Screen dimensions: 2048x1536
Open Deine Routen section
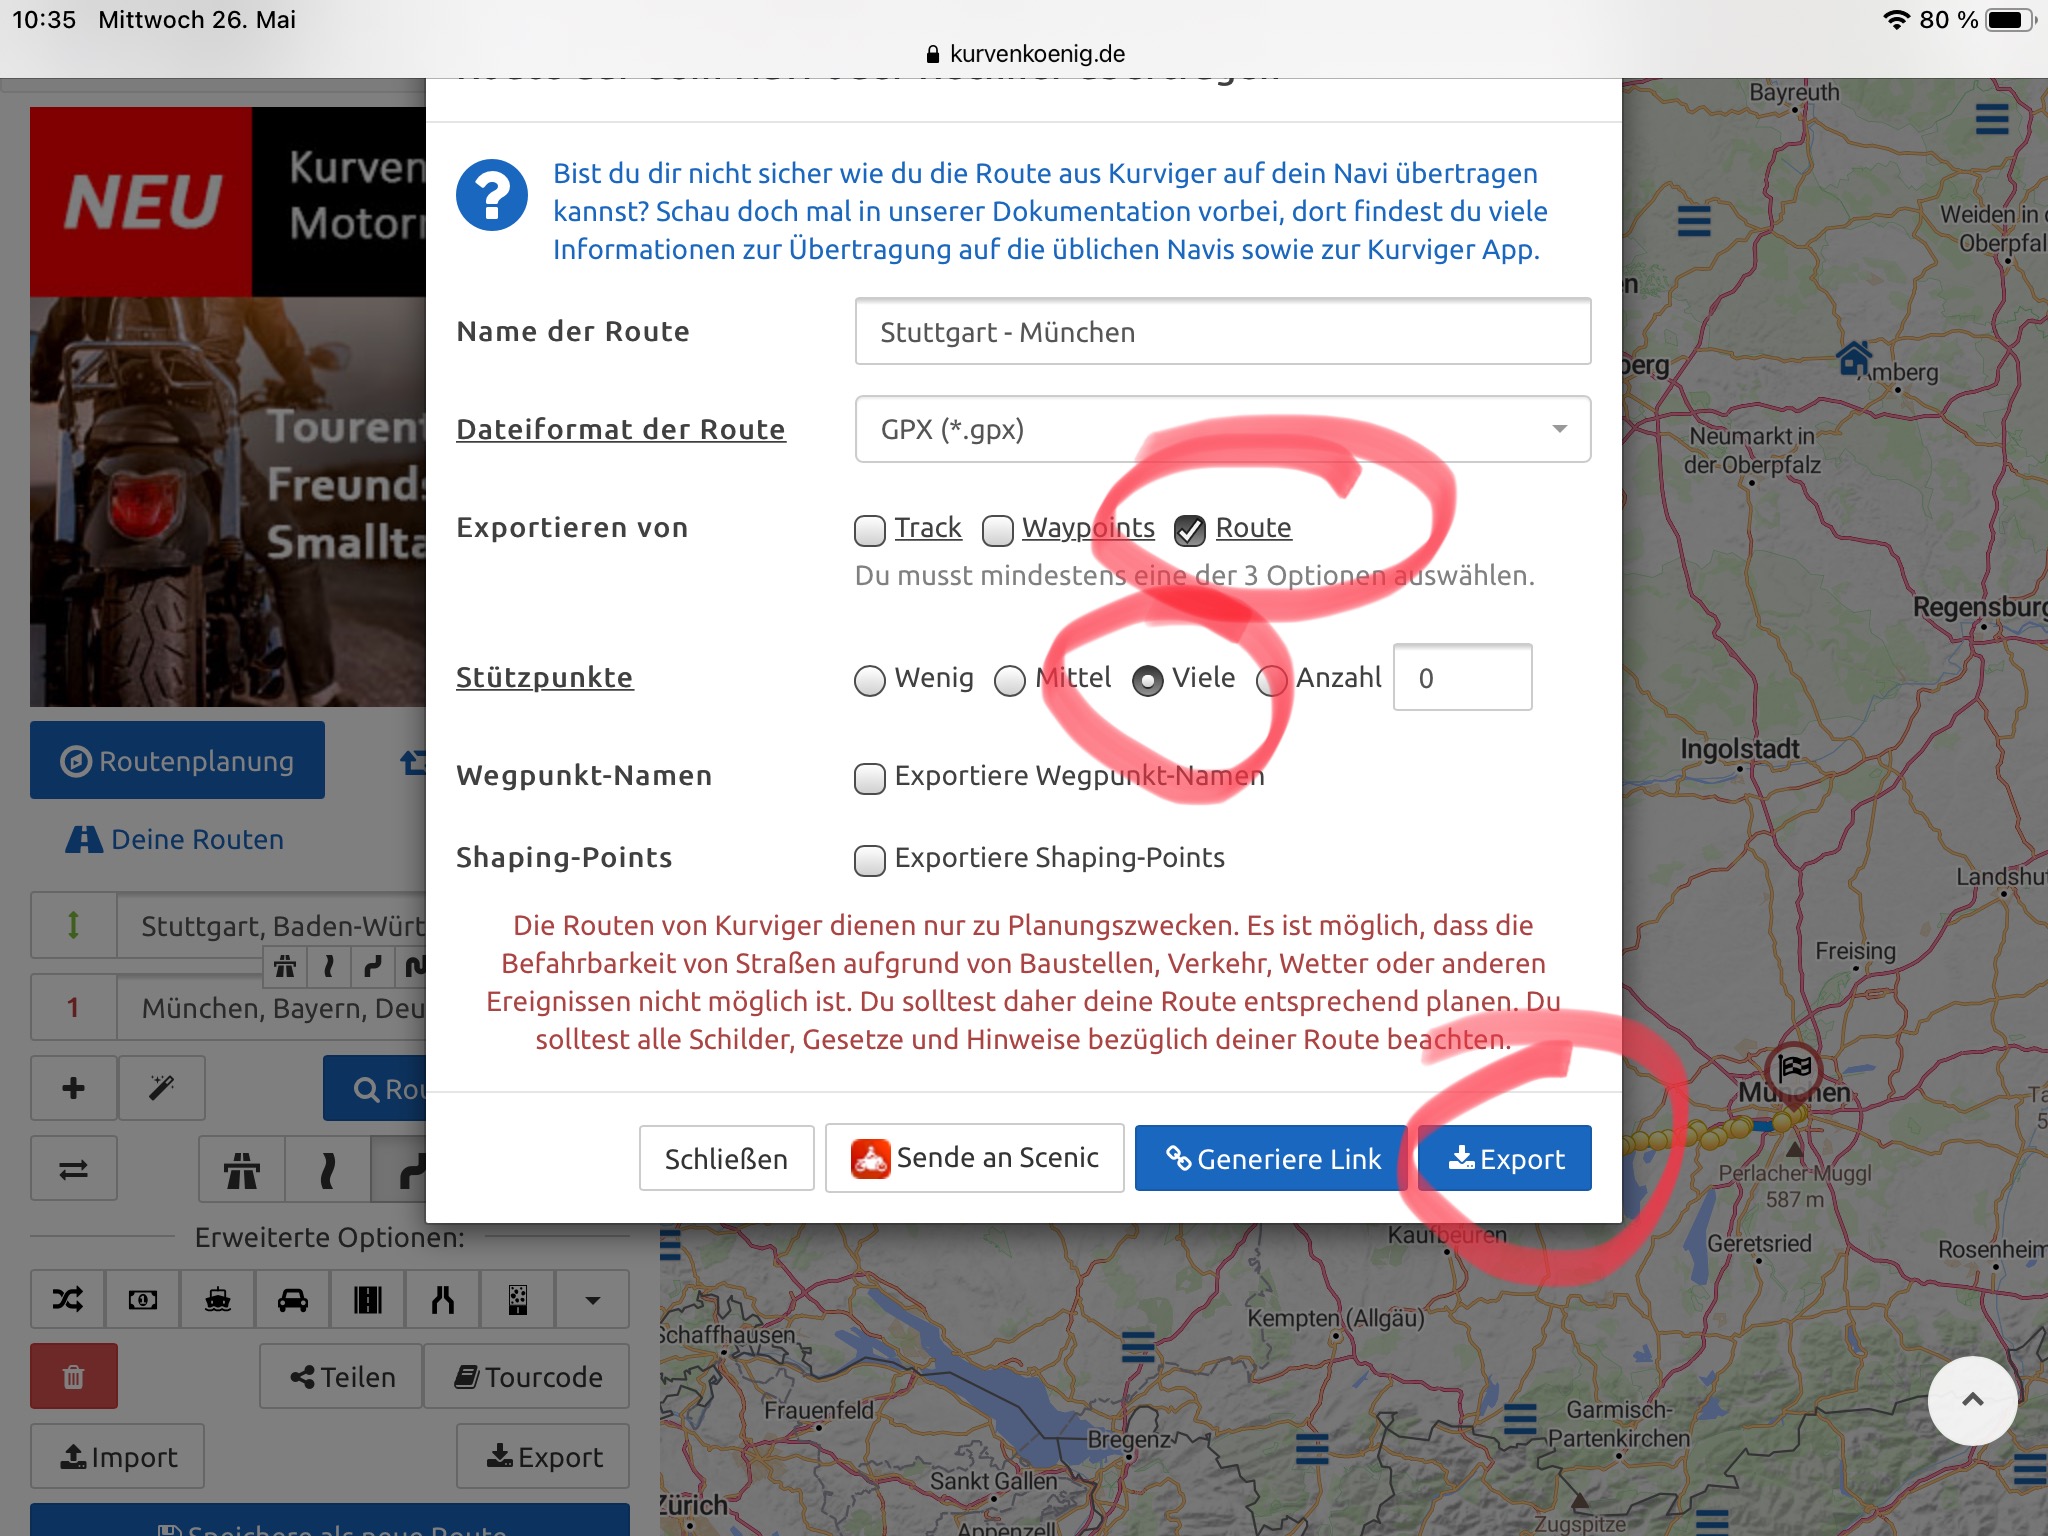pyautogui.click(x=175, y=839)
